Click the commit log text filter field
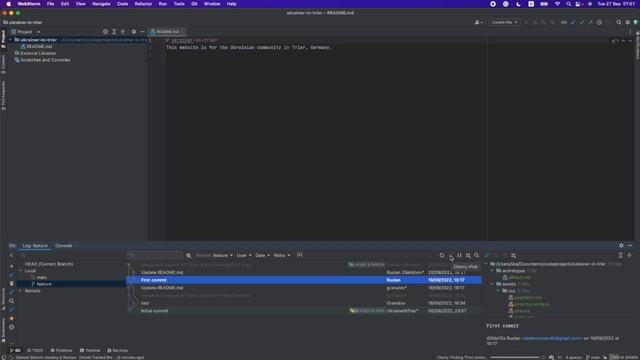640x360 pixels. coord(155,256)
